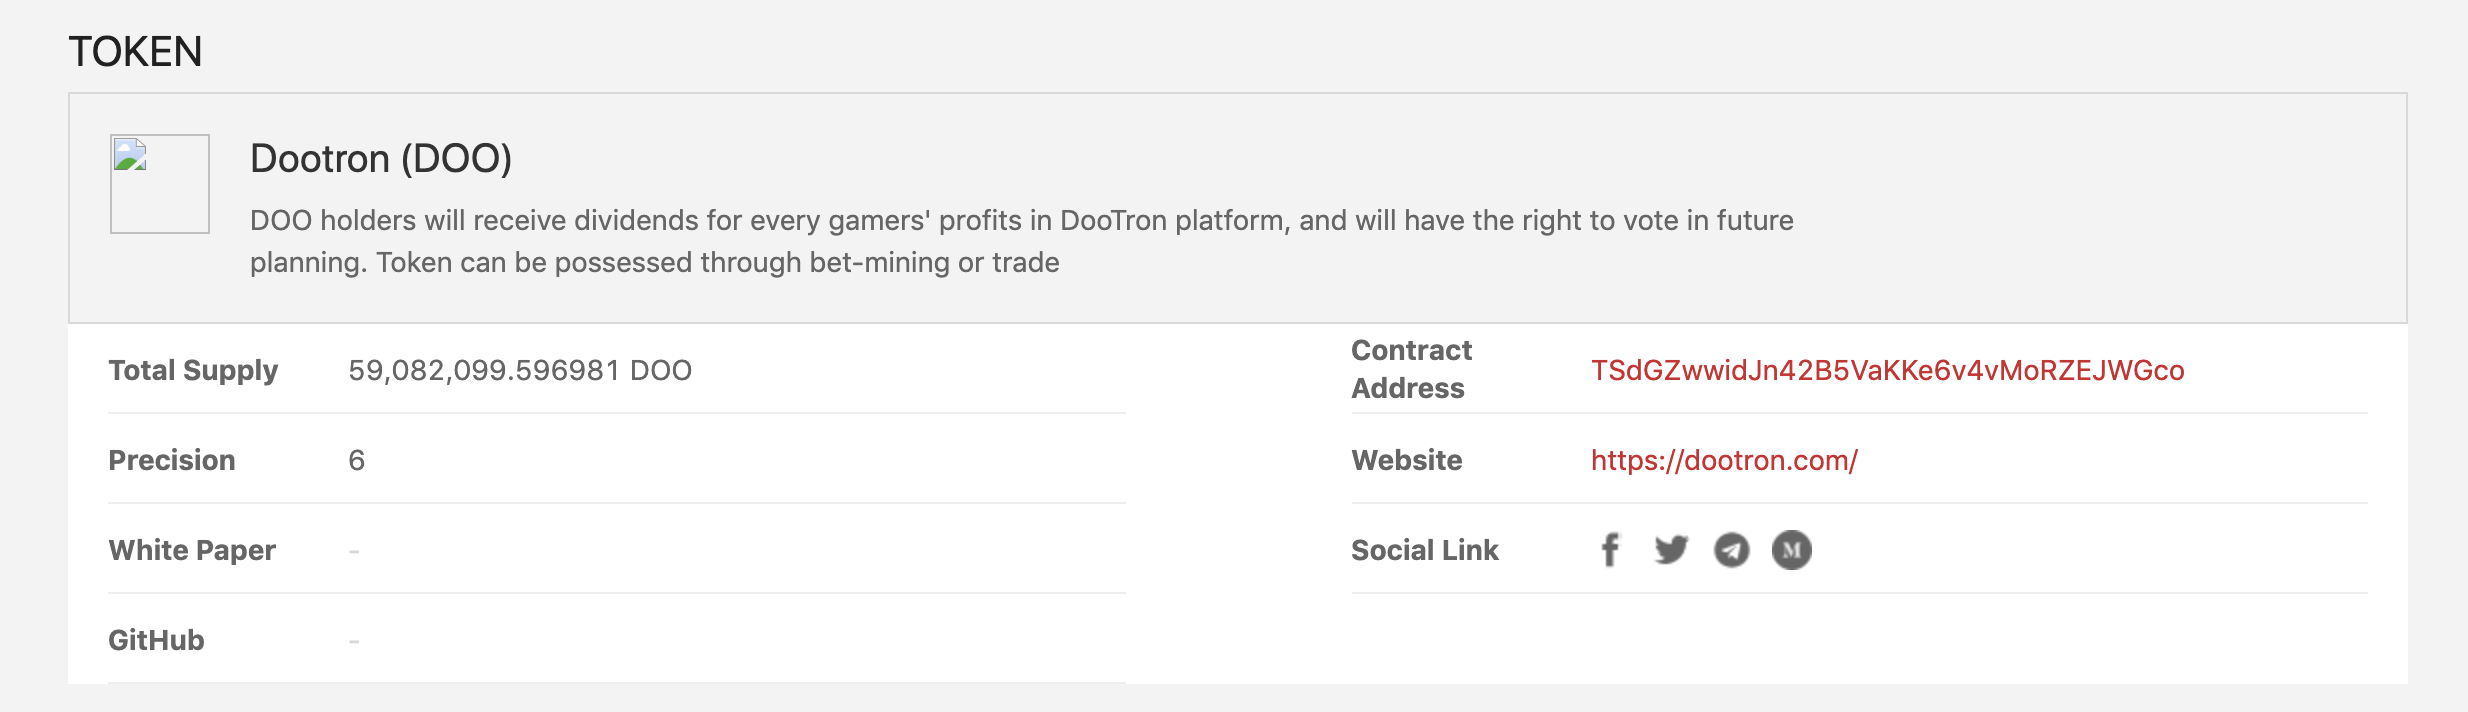Open the Medium social link icon
Image resolution: width=2468 pixels, height=712 pixels.
pos(1792,550)
